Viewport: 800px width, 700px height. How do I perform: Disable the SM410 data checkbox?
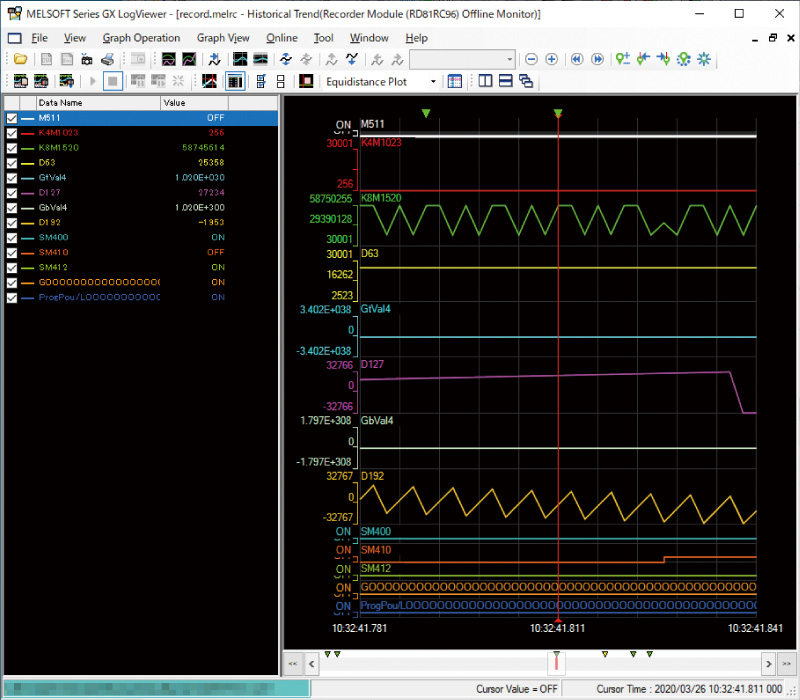[x=12, y=253]
